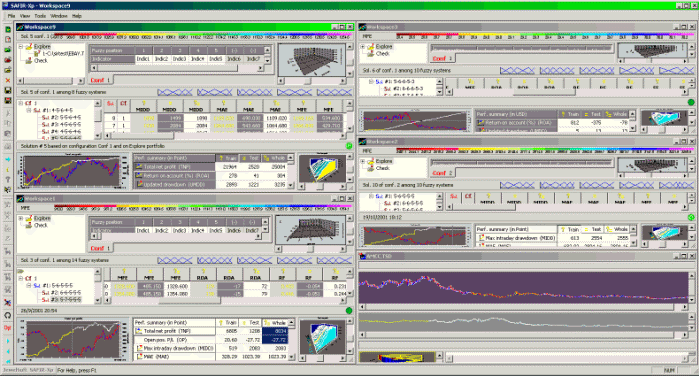Click the black floppy disk save icon
699x376 pixels.
pyautogui.click(x=8, y=91)
